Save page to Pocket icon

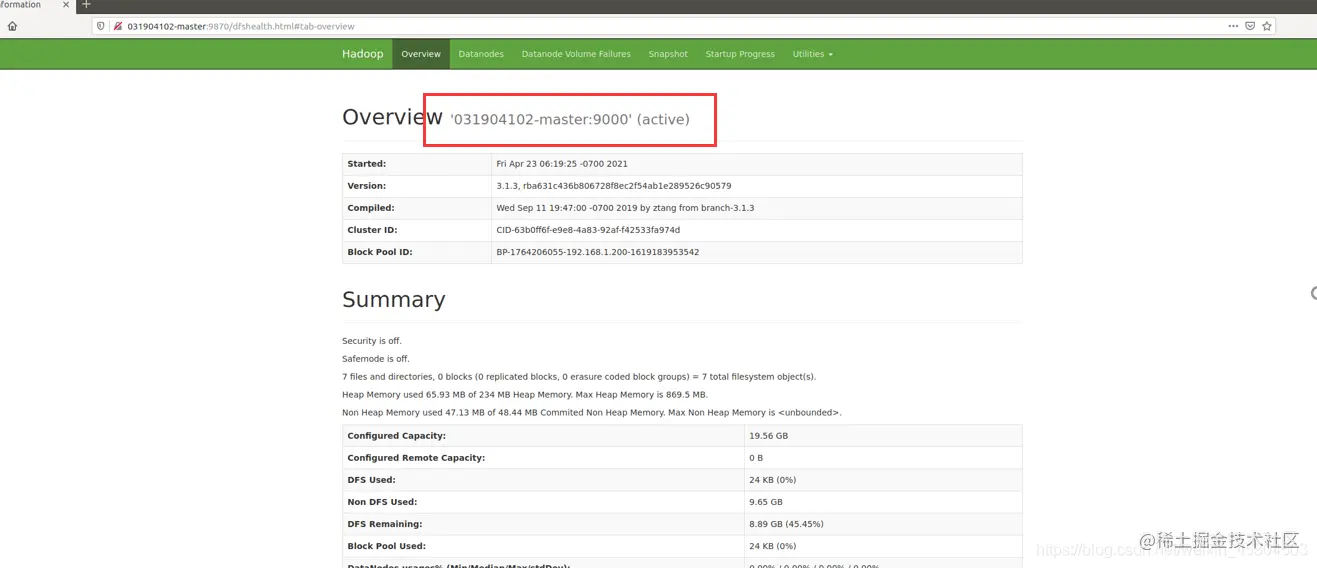tap(1250, 26)
